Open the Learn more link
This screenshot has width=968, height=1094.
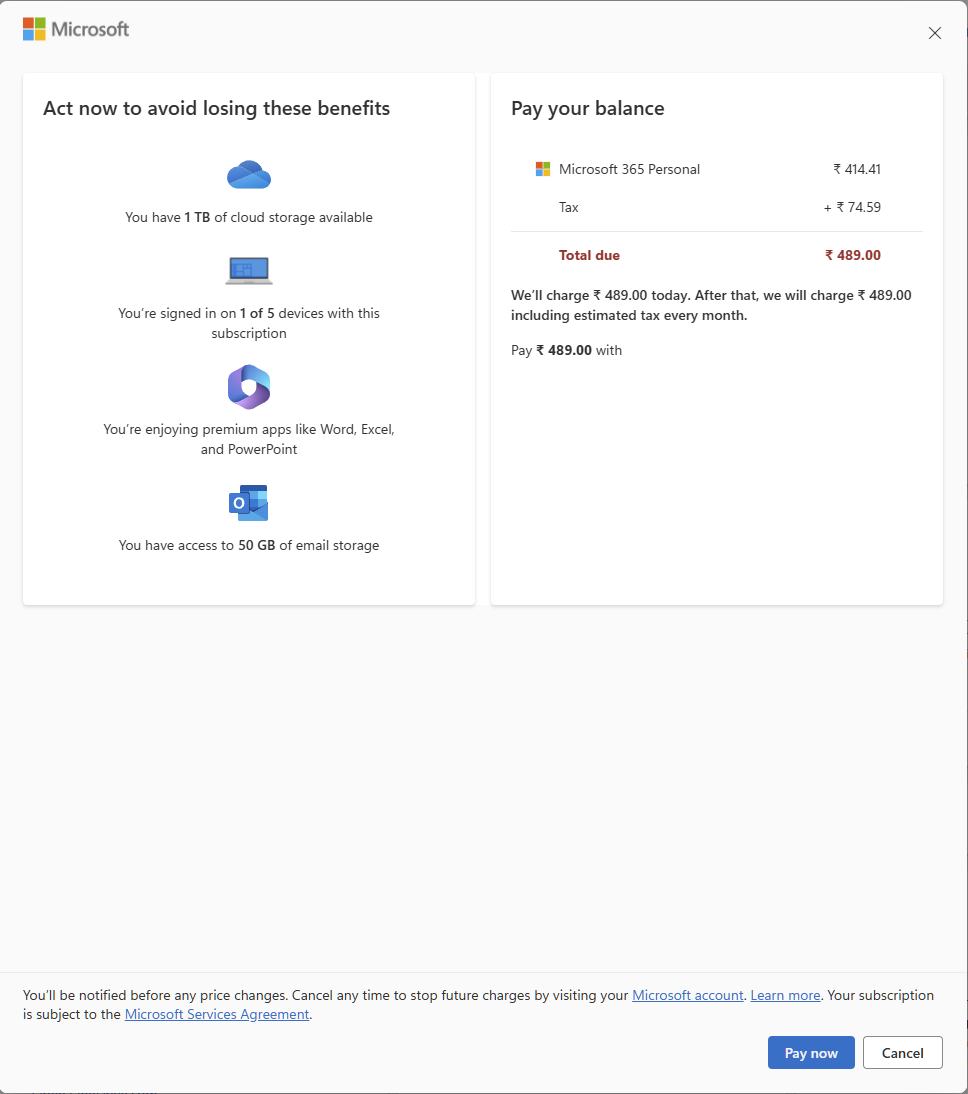pyautogui.click(x=785, y=995)
